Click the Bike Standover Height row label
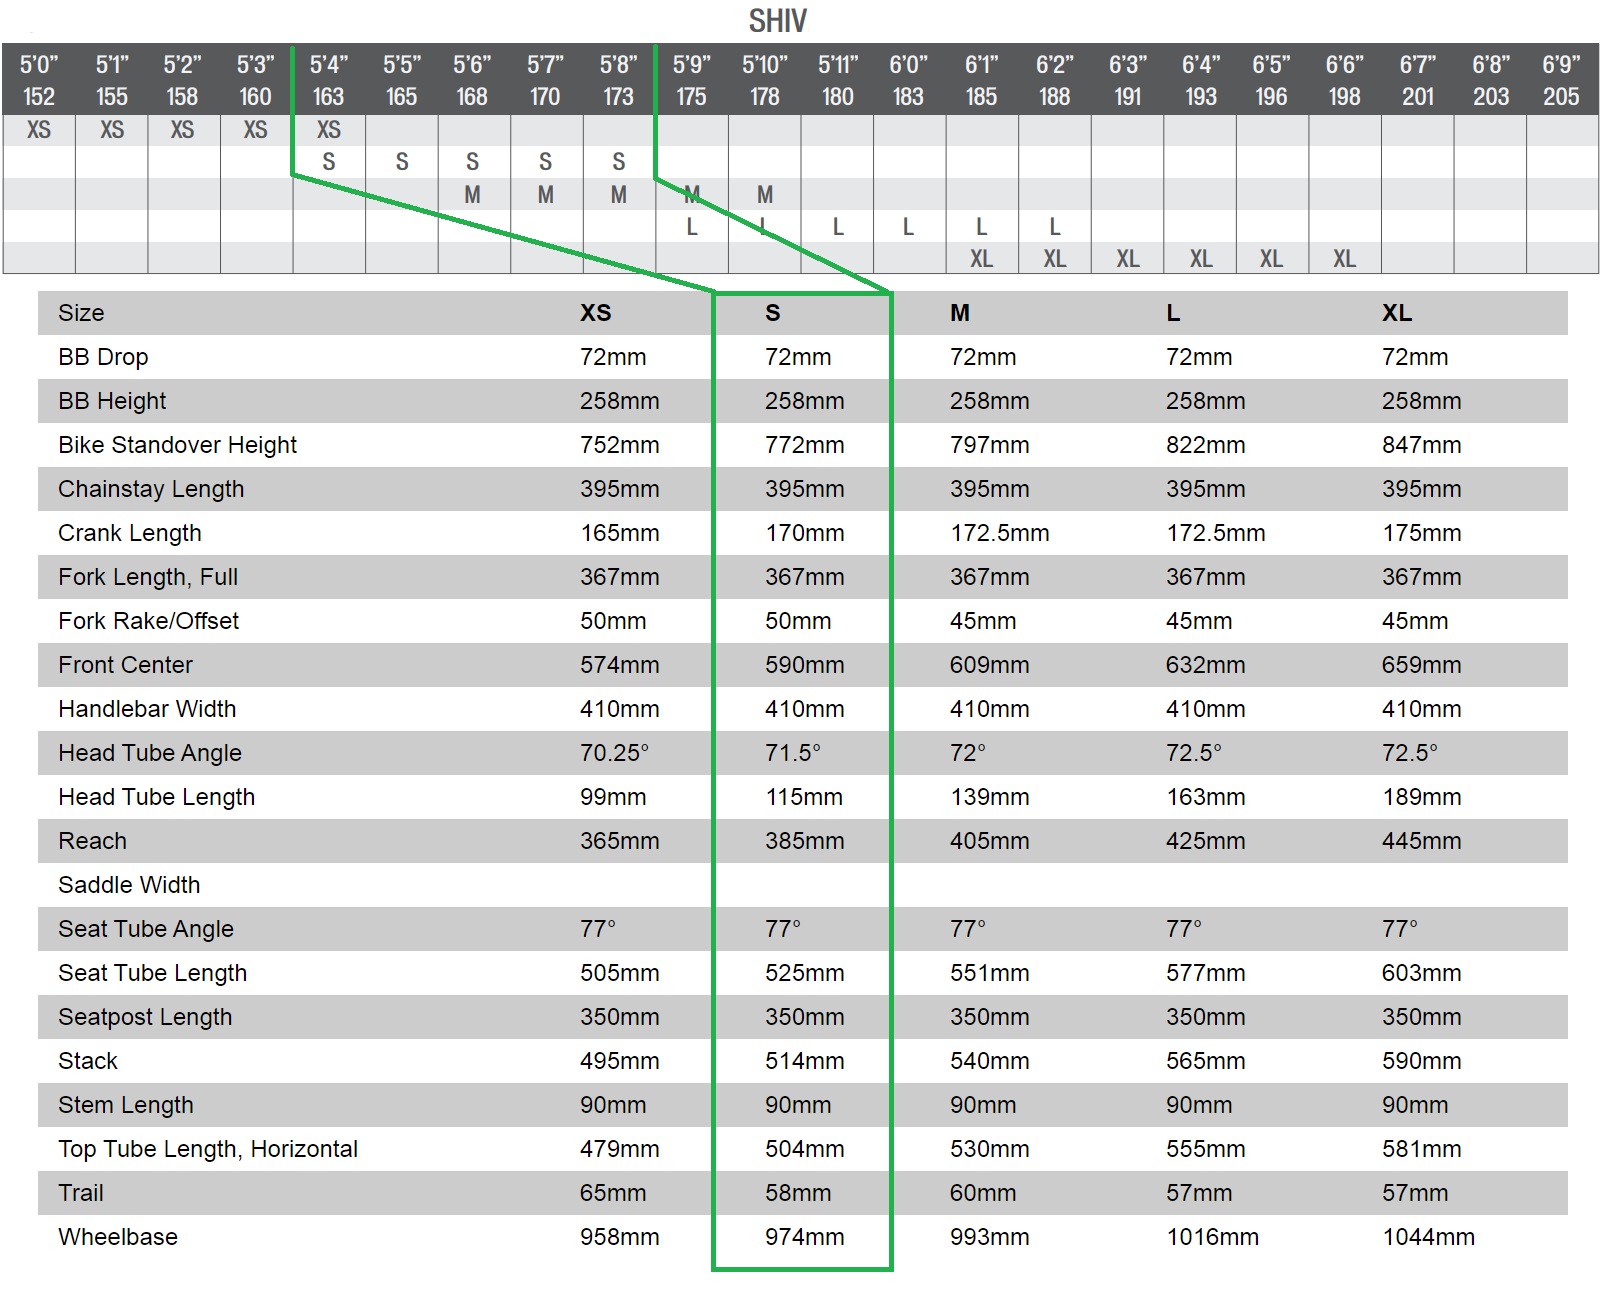Image resolution: width=1616 pixels, height=1308 pixels. [177, 445]
